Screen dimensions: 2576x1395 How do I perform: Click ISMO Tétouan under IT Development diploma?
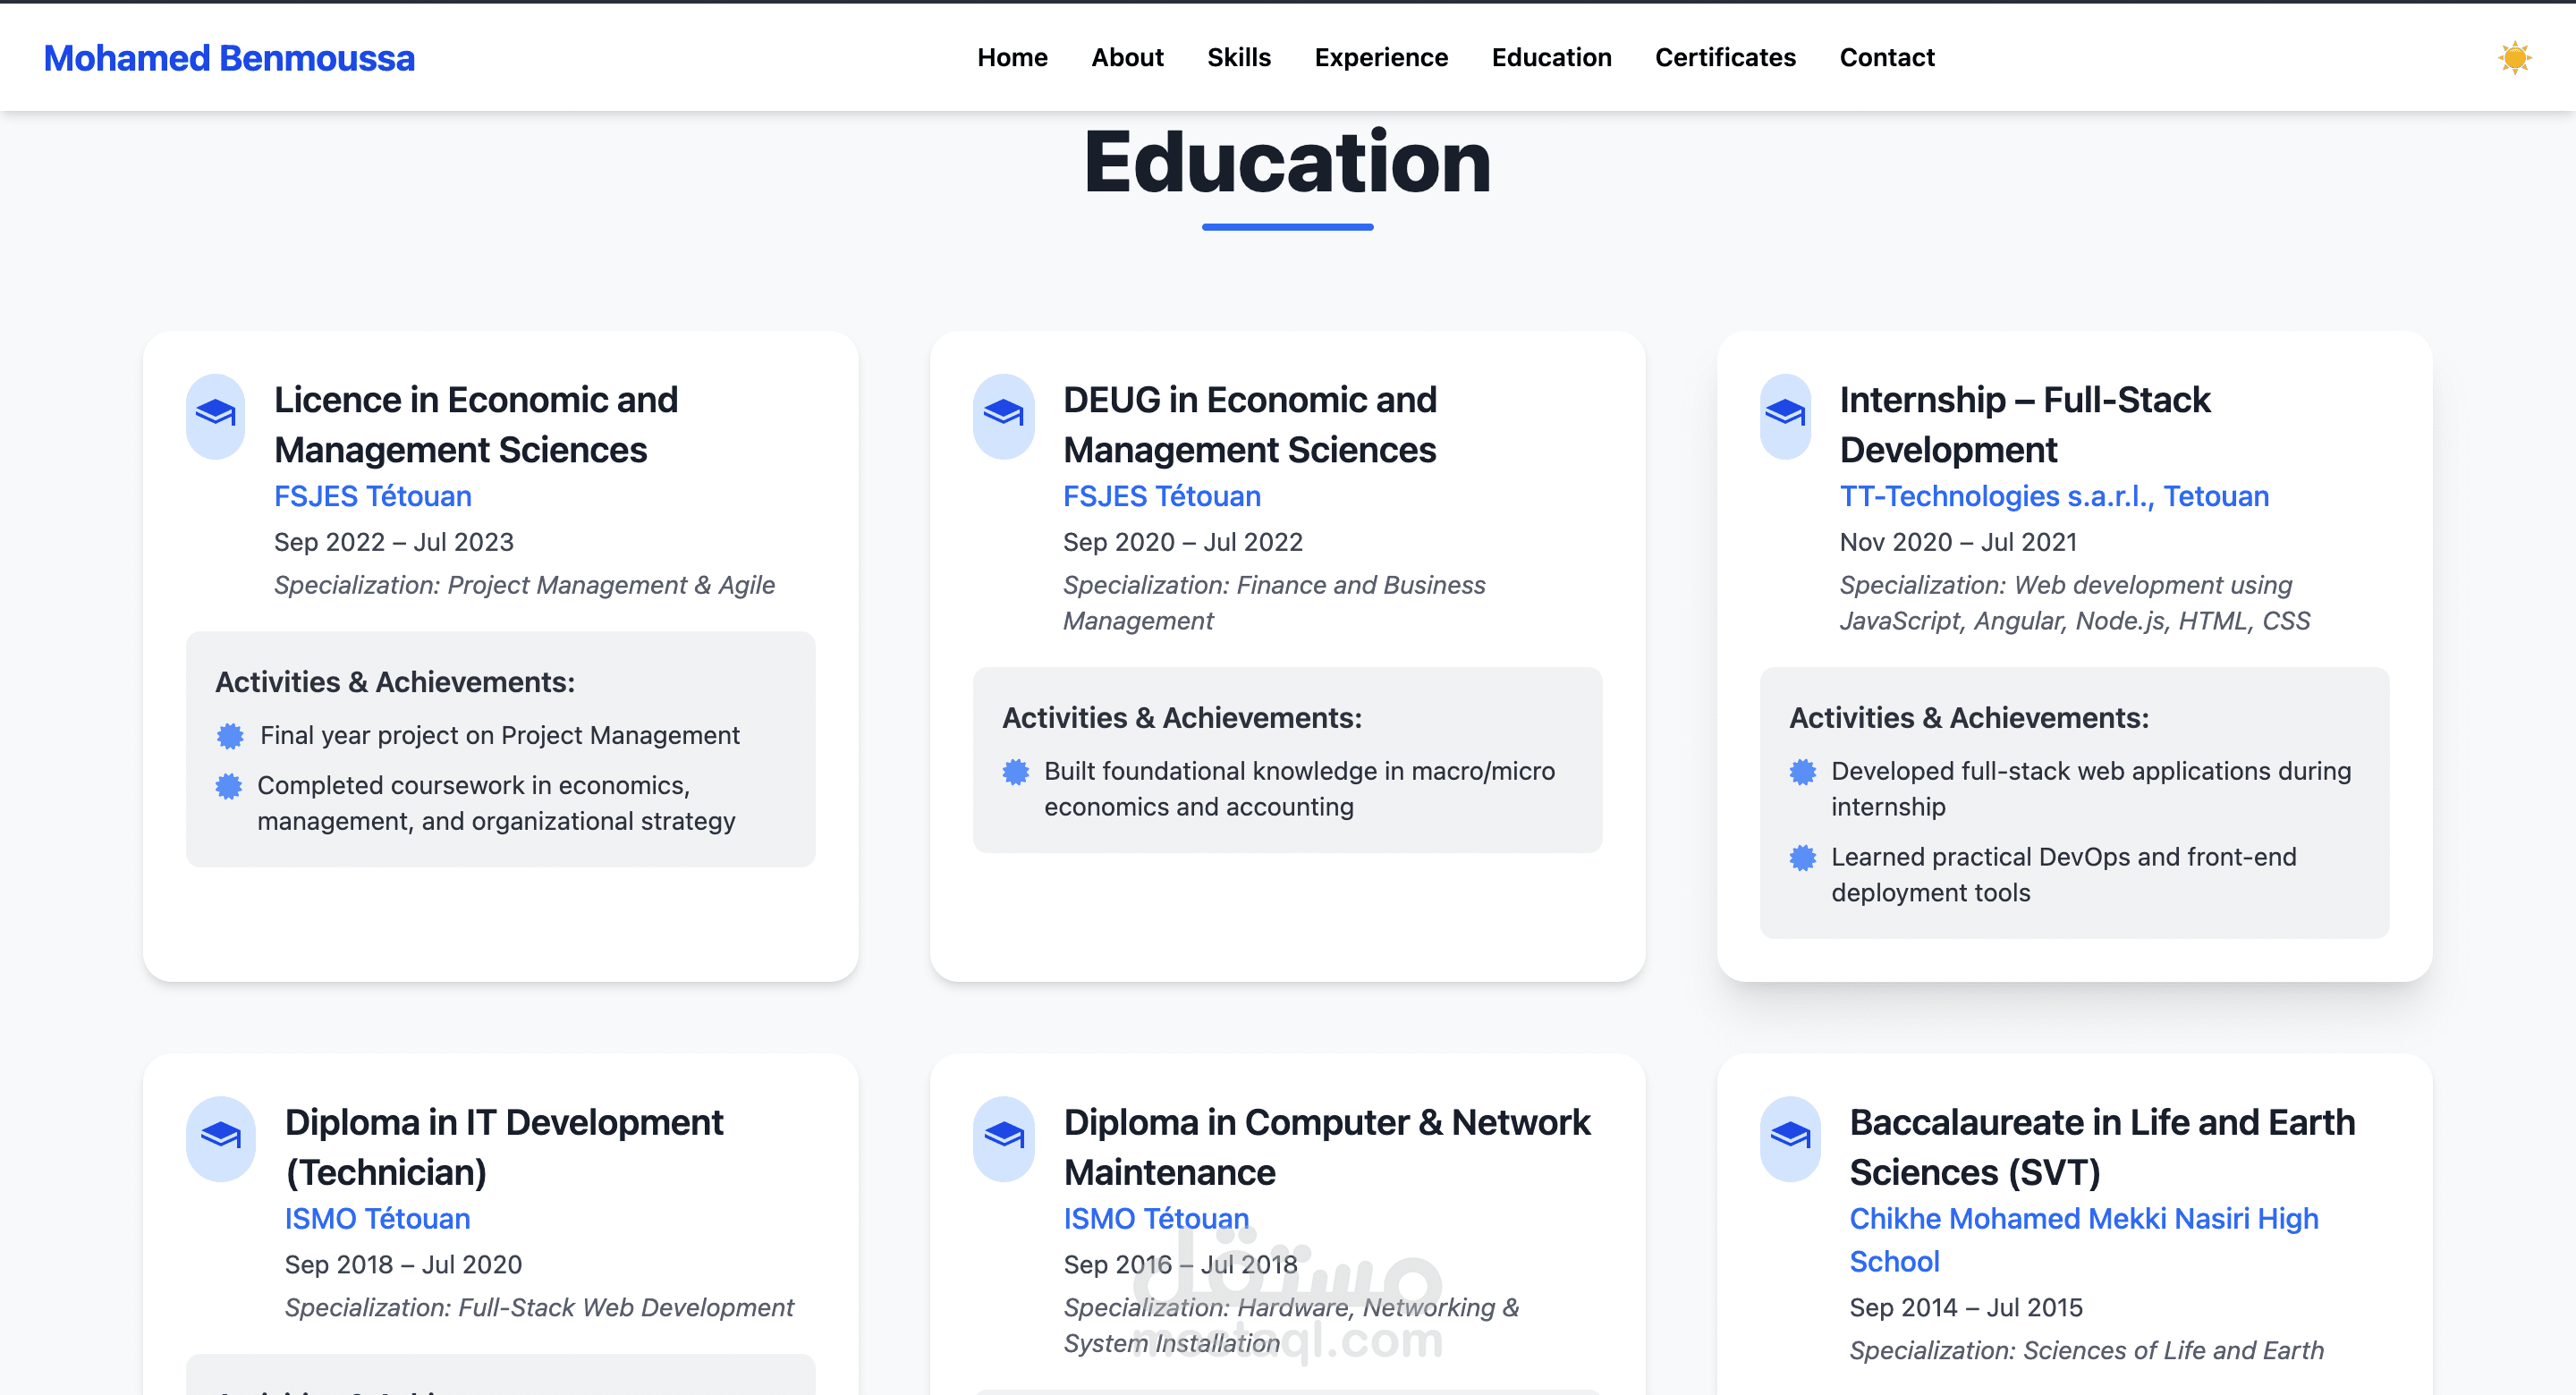tap(377, 1219)
